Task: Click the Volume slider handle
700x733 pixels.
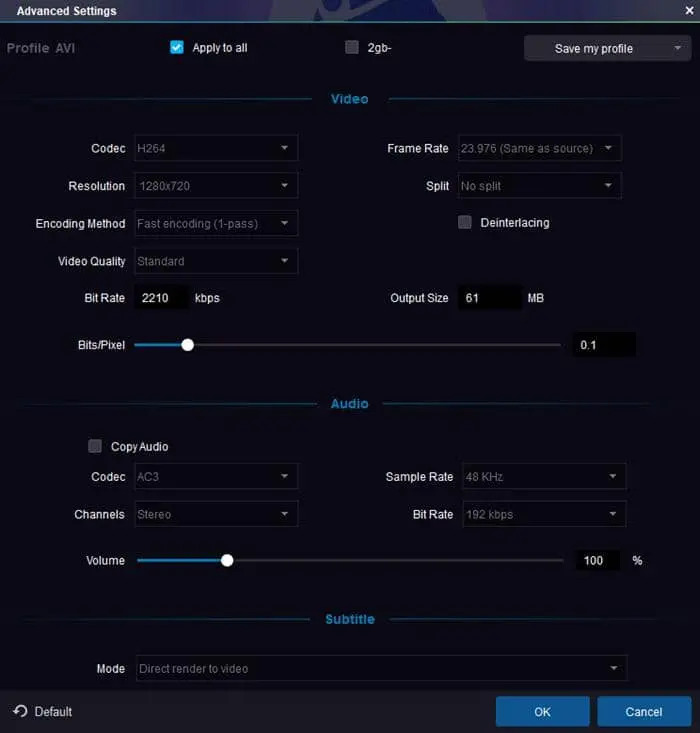Action: [x=227, y=560]
